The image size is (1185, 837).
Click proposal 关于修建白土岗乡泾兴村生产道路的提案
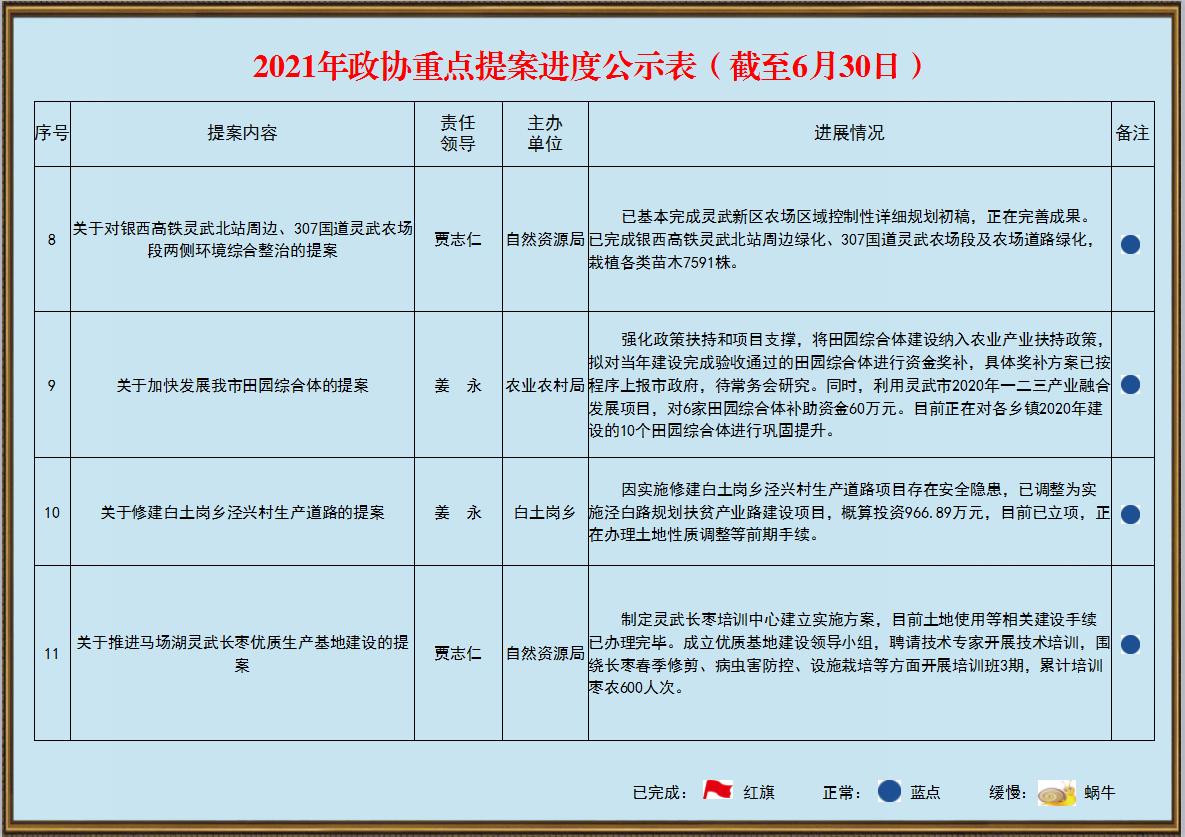(x=243, y=512)
